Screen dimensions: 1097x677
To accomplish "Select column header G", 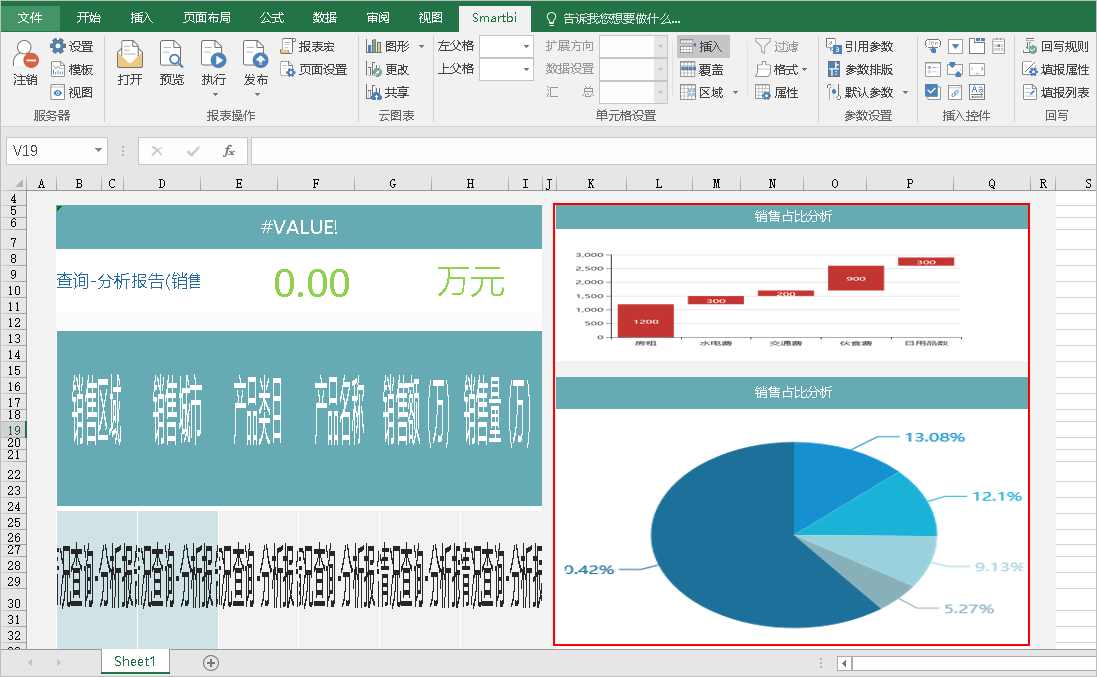I will pyautogui.click(x=392, y=183).
